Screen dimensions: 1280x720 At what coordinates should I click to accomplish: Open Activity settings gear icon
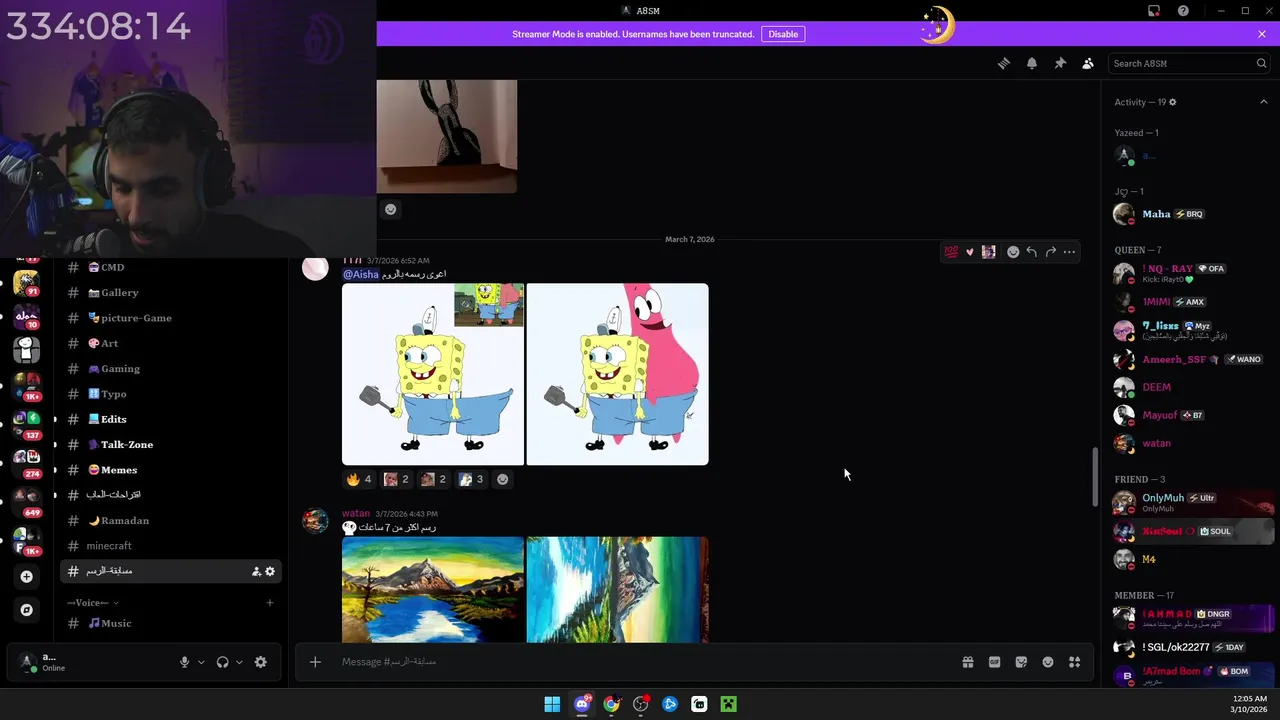(1173, 102)
